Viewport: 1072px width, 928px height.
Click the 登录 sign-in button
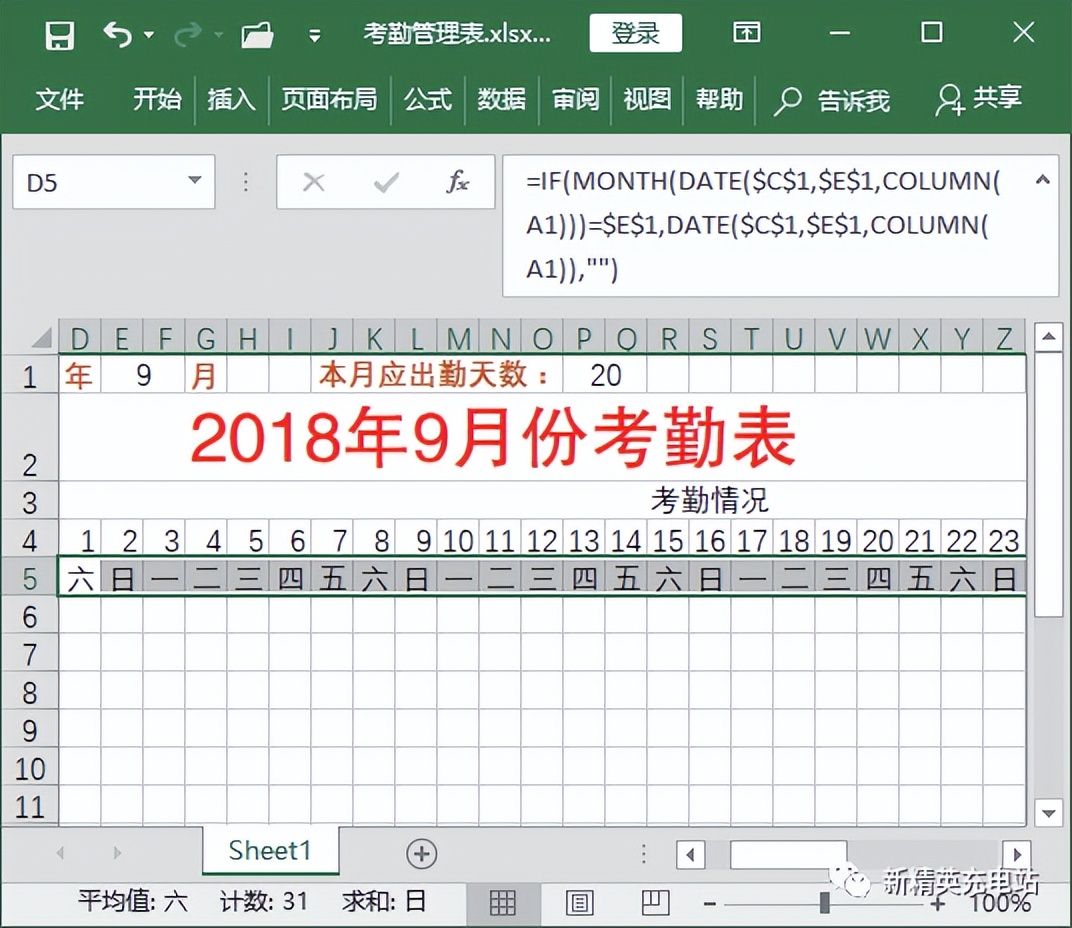pos(635,33)
